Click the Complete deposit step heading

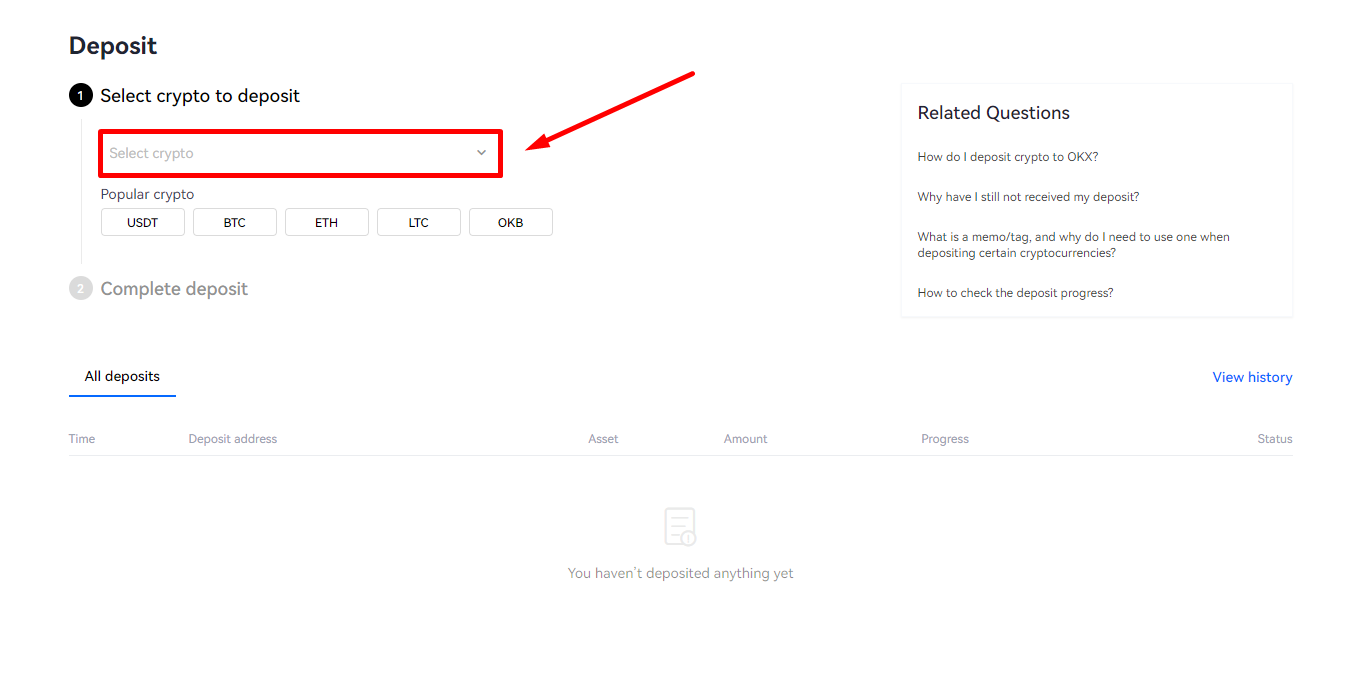point(174,289)
